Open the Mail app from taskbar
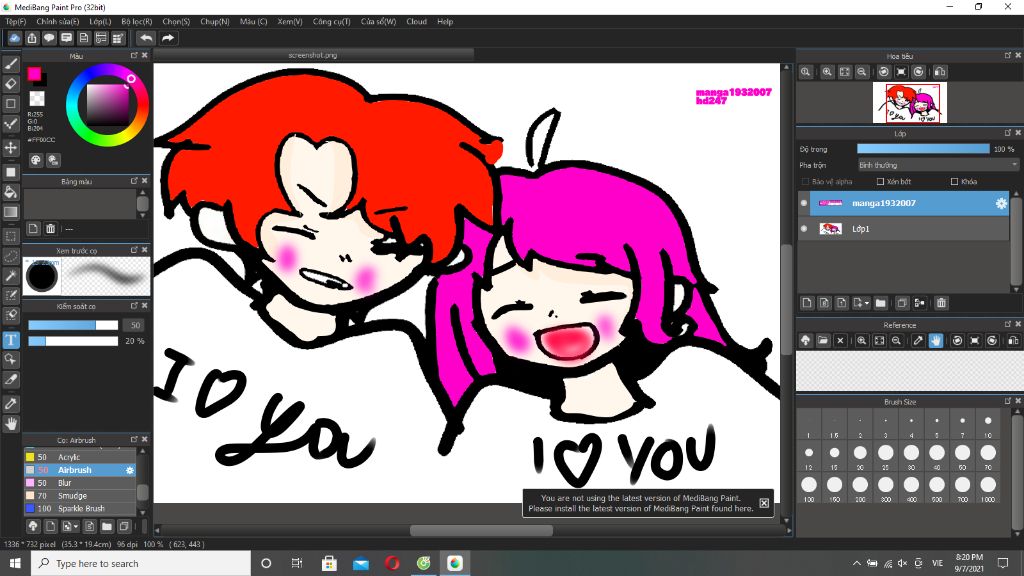Viewport: 1024px width, 576px height. click(360, 563)
